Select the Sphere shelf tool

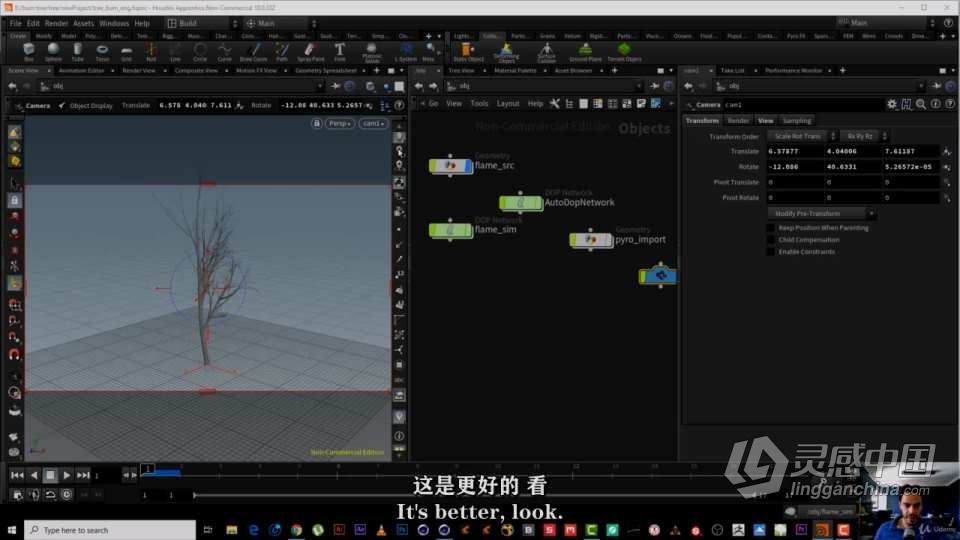pos(53,51)
